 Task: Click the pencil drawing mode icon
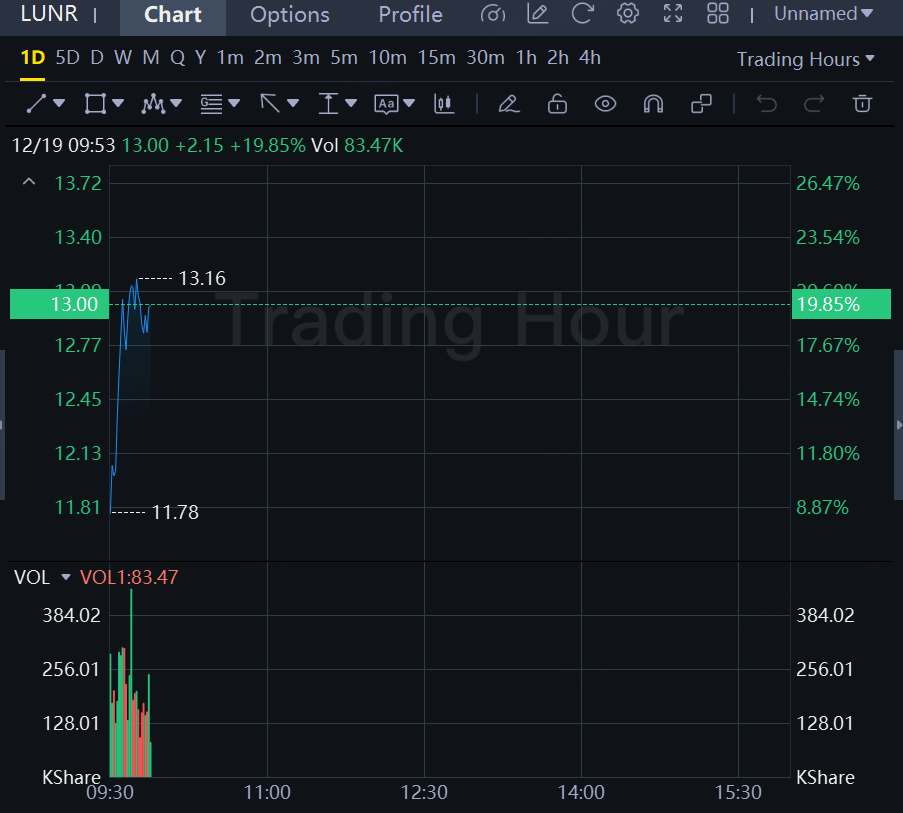pyautogui.click(x=509, y=104)
